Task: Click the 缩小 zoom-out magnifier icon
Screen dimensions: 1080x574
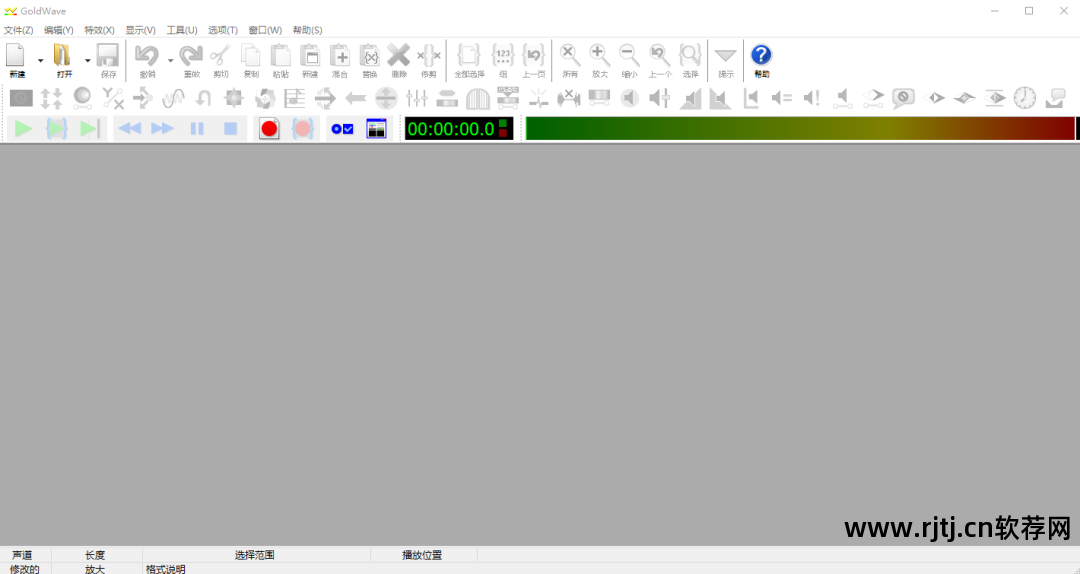Action: point(630,55)
